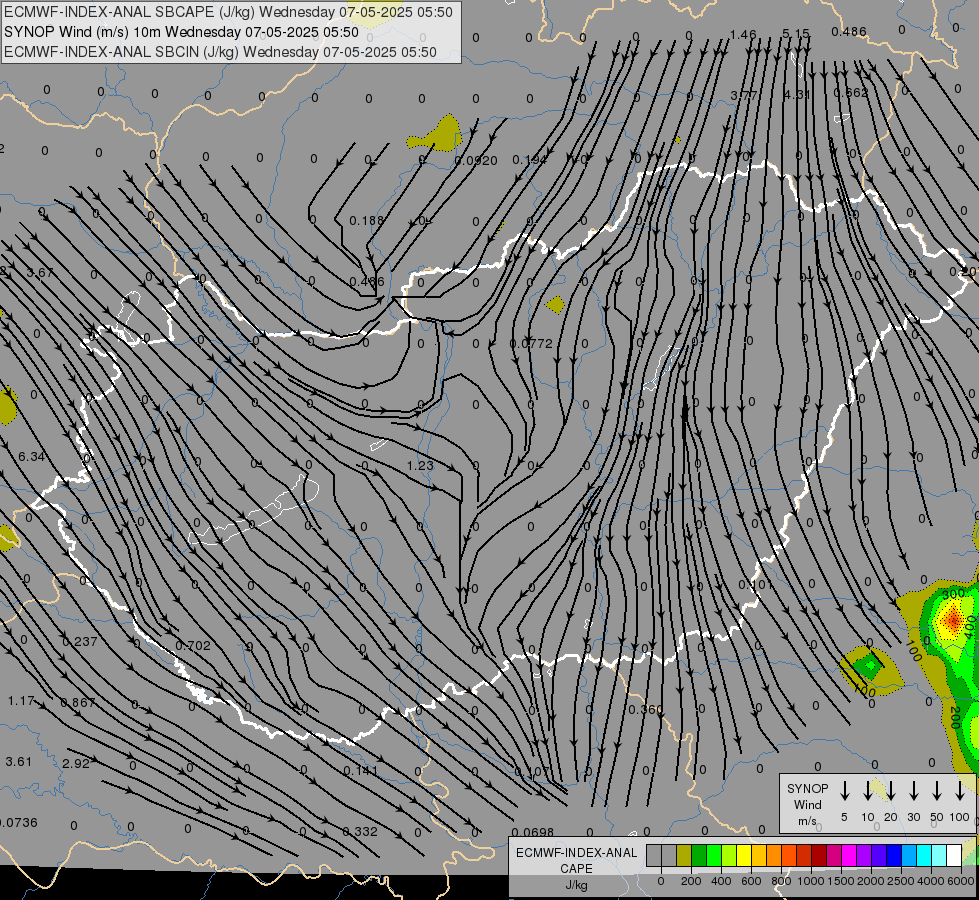Image resolution: width=979 pixels, height=900 pixels.
Task: Select the SYNOP Wind 10m header line
Action: click(181, 32)
